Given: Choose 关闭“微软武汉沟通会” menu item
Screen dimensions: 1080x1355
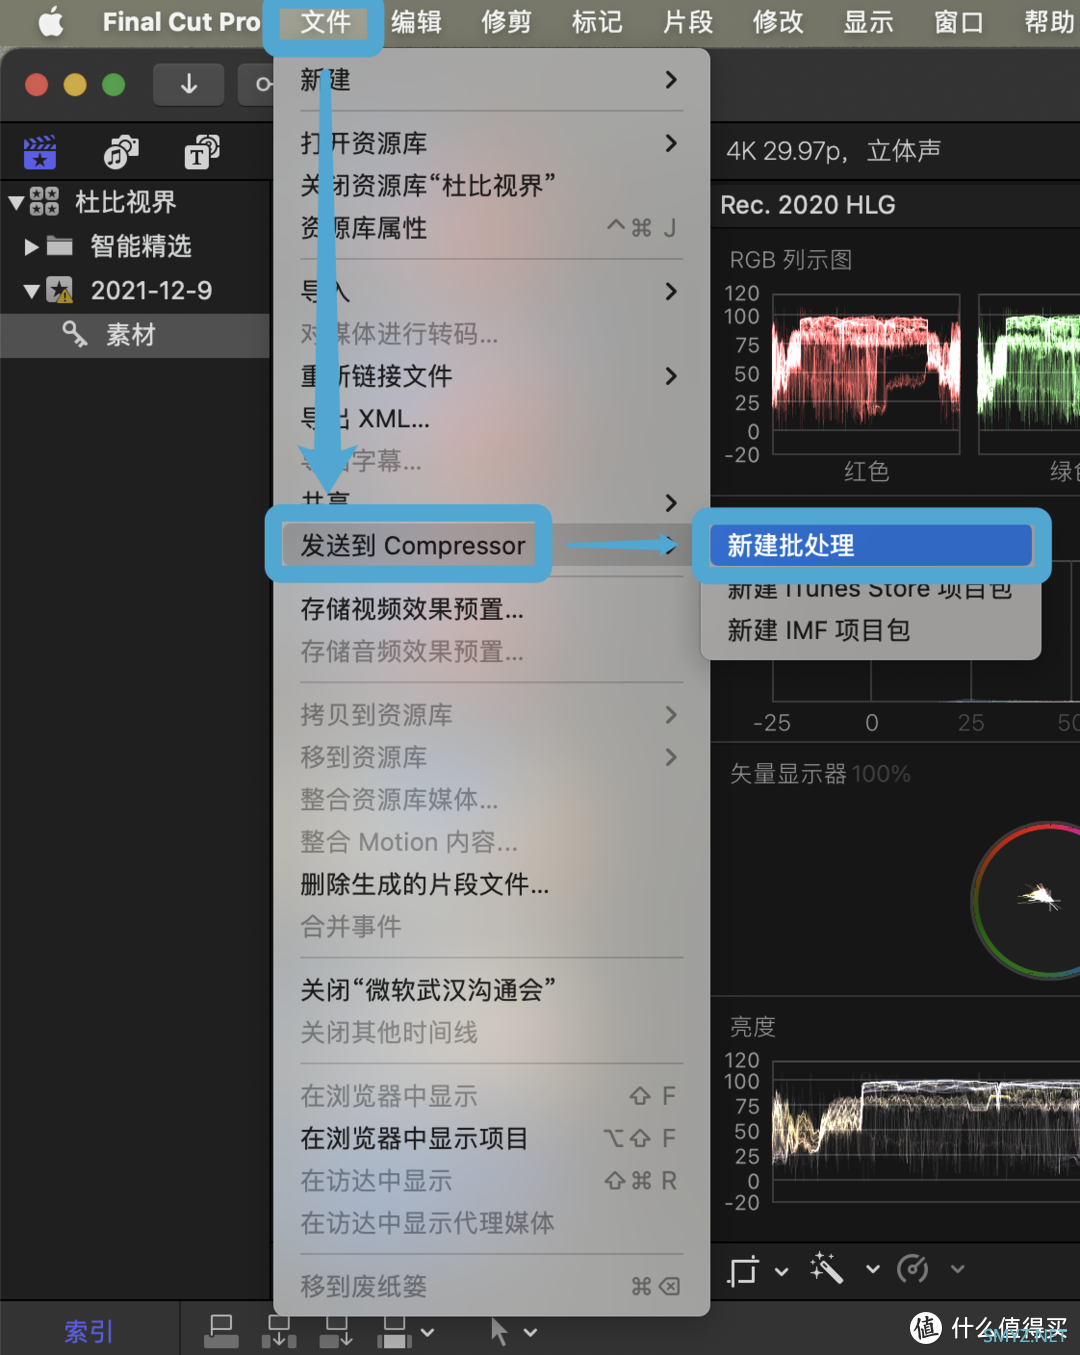Looking at the screenshot, I should click(x=491, y=990).
